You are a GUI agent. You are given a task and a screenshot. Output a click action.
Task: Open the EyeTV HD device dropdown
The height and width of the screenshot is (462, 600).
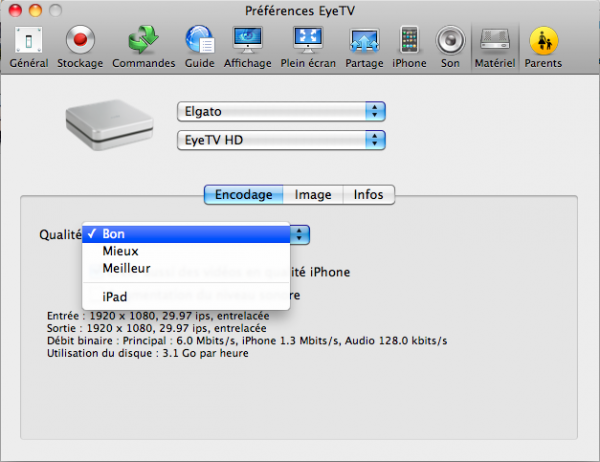pyautogui.click(x=281, y=138)
